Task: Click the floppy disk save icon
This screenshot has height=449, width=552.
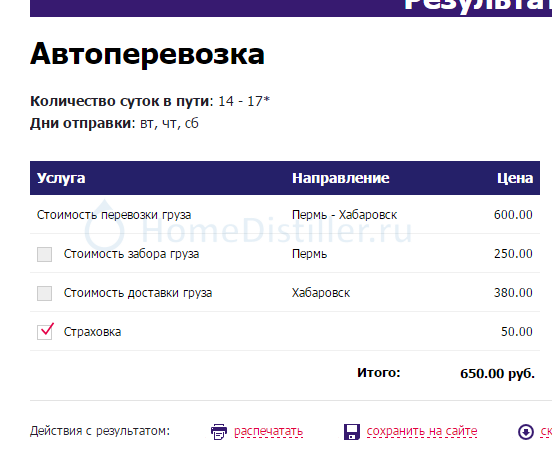Action: 352,432
